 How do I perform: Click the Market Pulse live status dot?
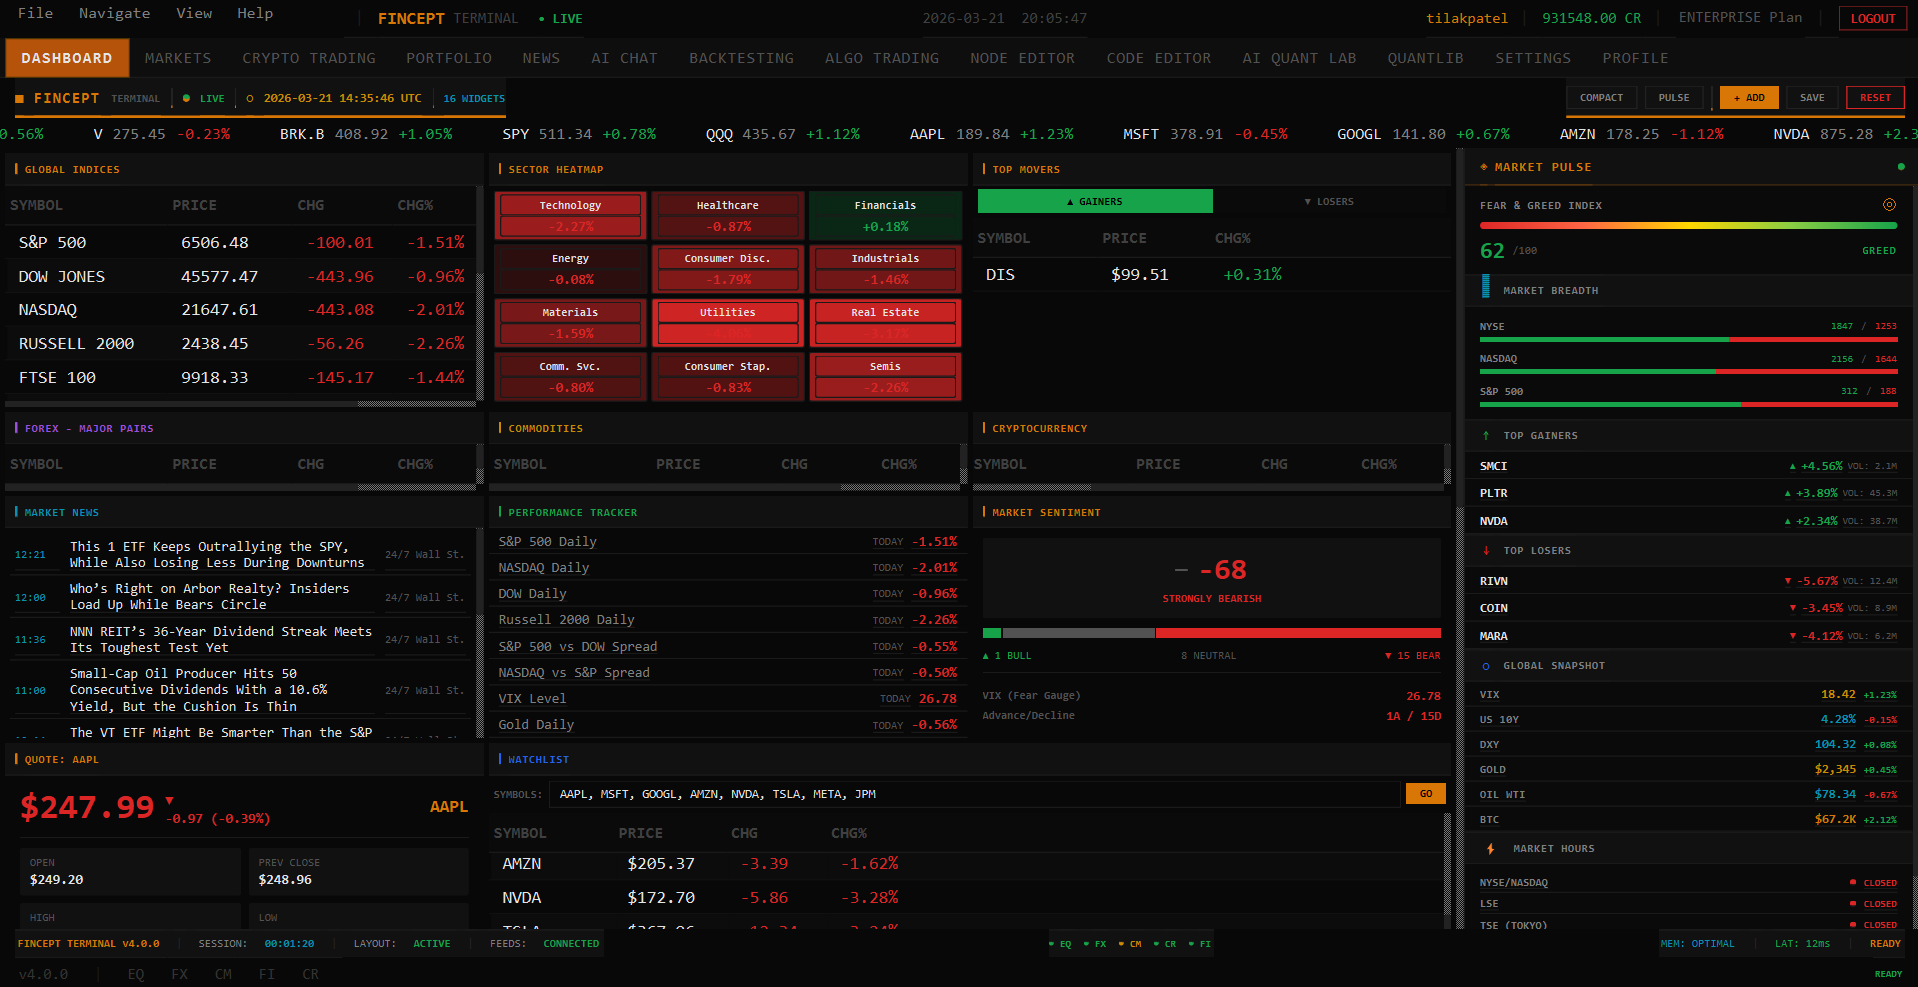pos(1901,167)
